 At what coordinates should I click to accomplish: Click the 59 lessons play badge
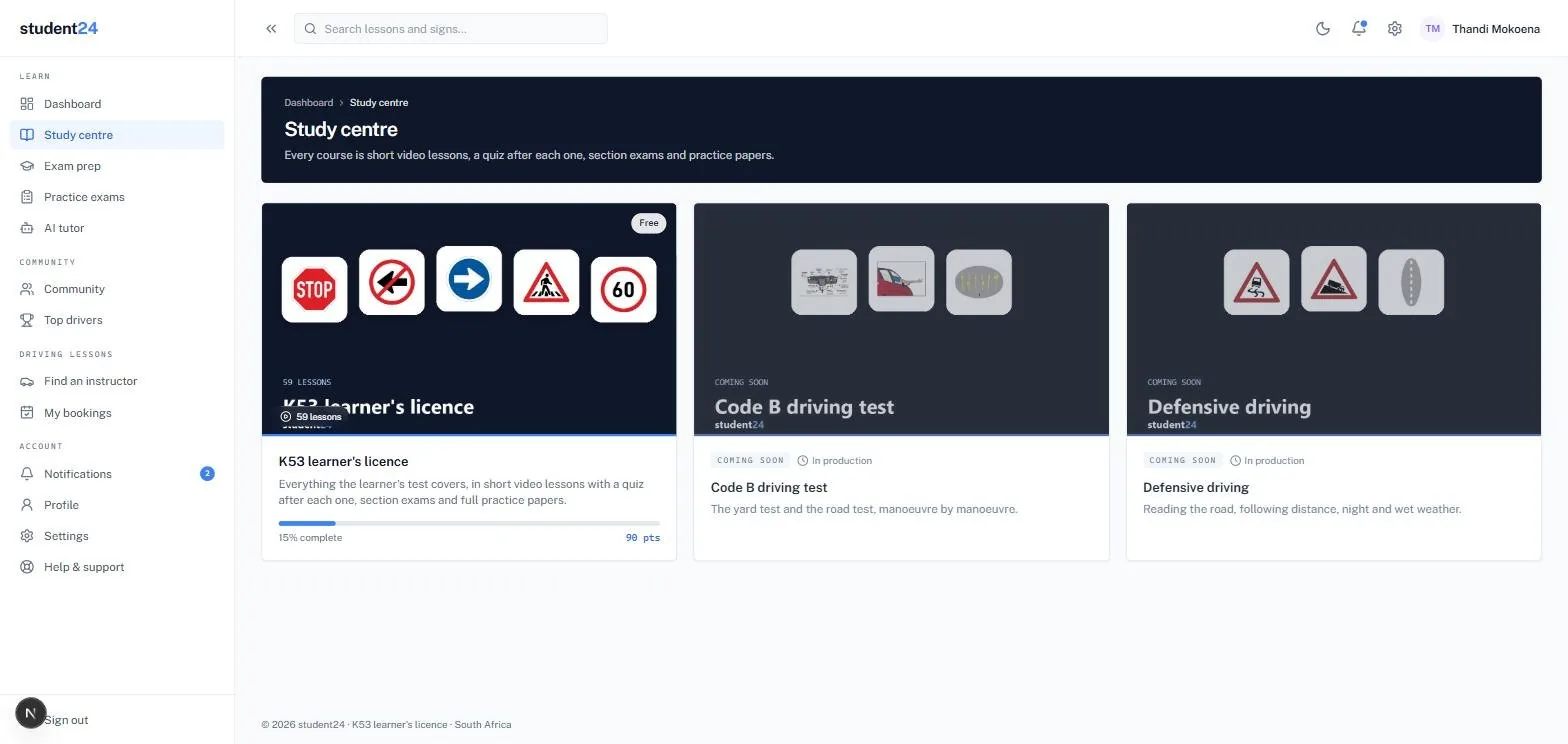(x=311, y=417)
